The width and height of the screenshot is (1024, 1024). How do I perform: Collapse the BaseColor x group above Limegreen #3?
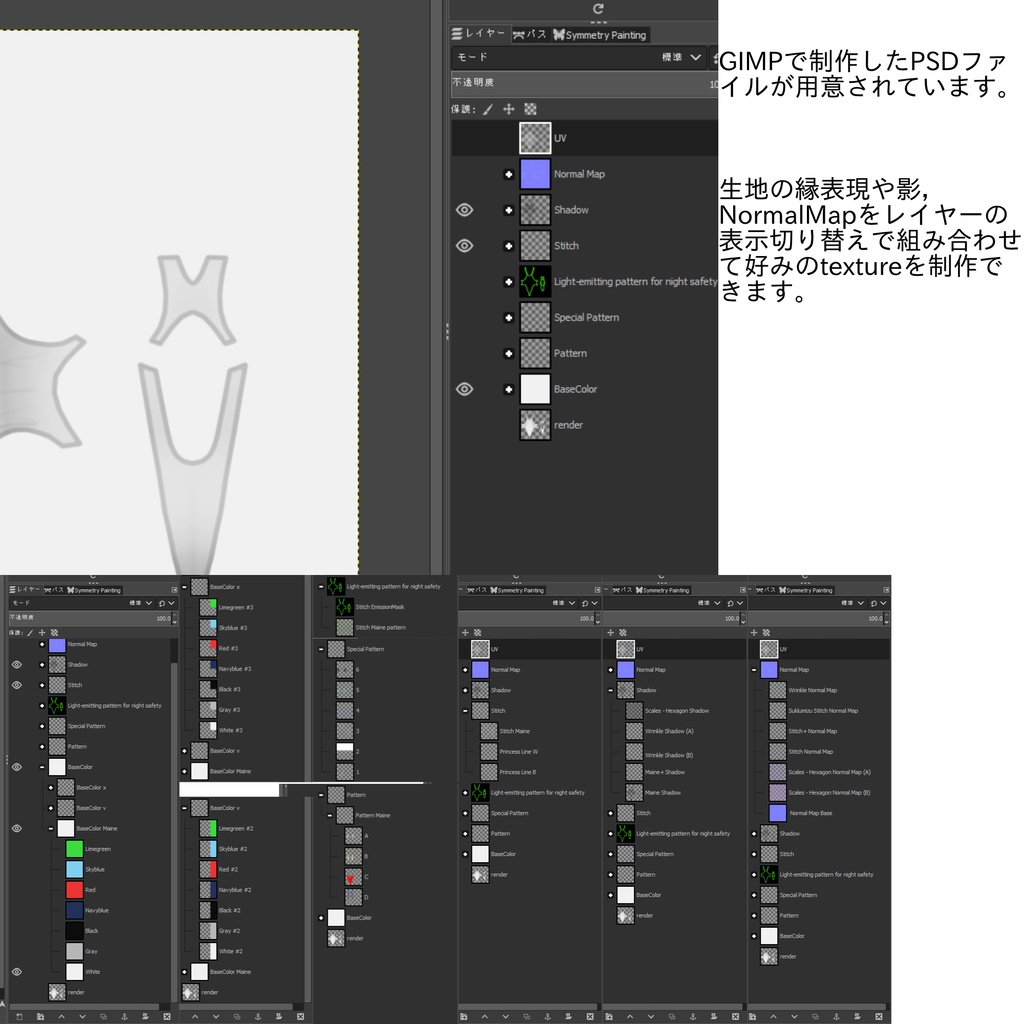(184, 586)
